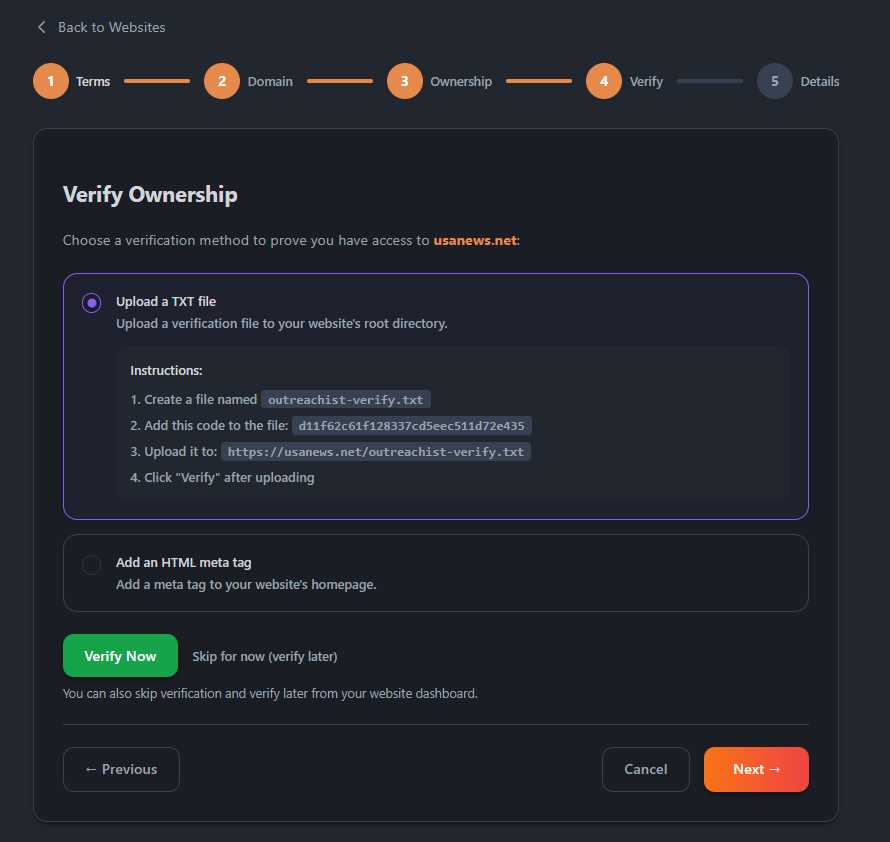Screen dimensions: 890x842
Task: Click the step 1 Terms circle icon
Action: (51, 81)
